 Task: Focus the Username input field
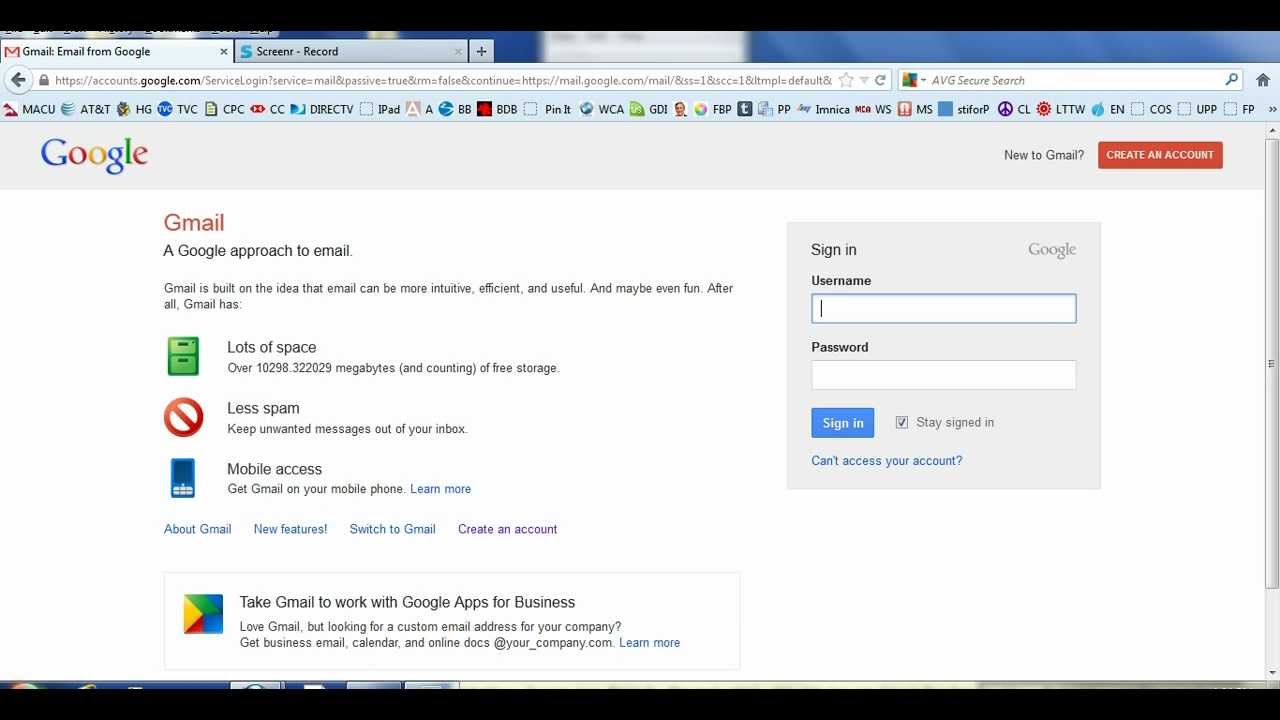pyautogui.click(x=944, y=308)
